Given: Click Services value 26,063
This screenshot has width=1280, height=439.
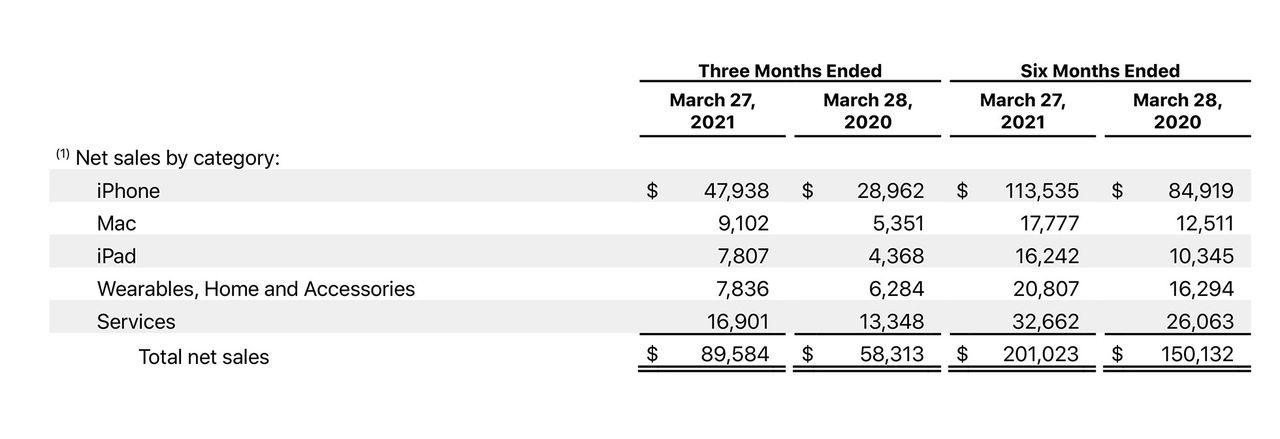Looking at the screenshot, I should (x=1201, y=322).
